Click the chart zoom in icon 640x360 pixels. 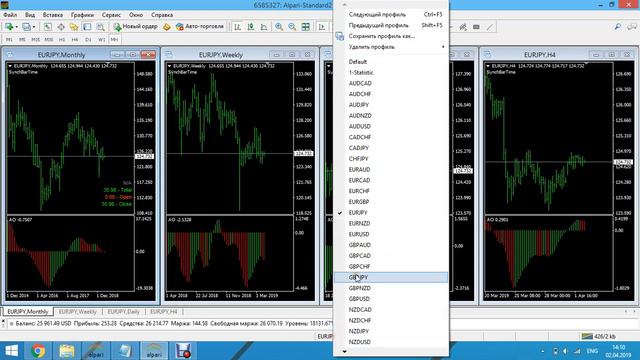click(279, 27)
